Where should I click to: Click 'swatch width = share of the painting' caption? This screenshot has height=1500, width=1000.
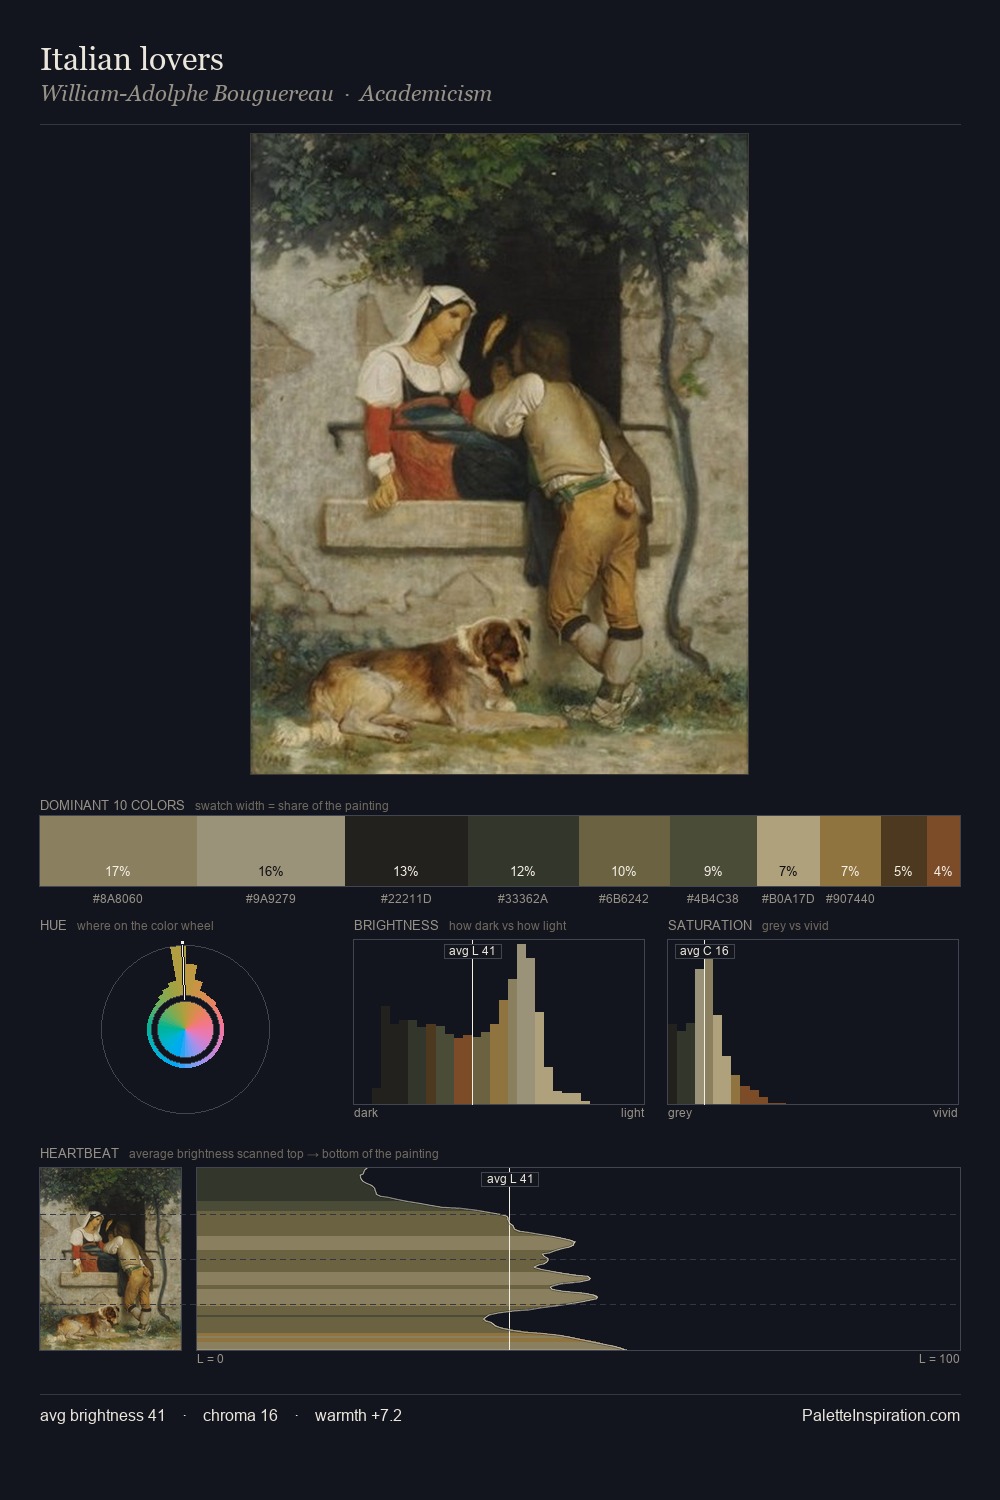[292, 806]
